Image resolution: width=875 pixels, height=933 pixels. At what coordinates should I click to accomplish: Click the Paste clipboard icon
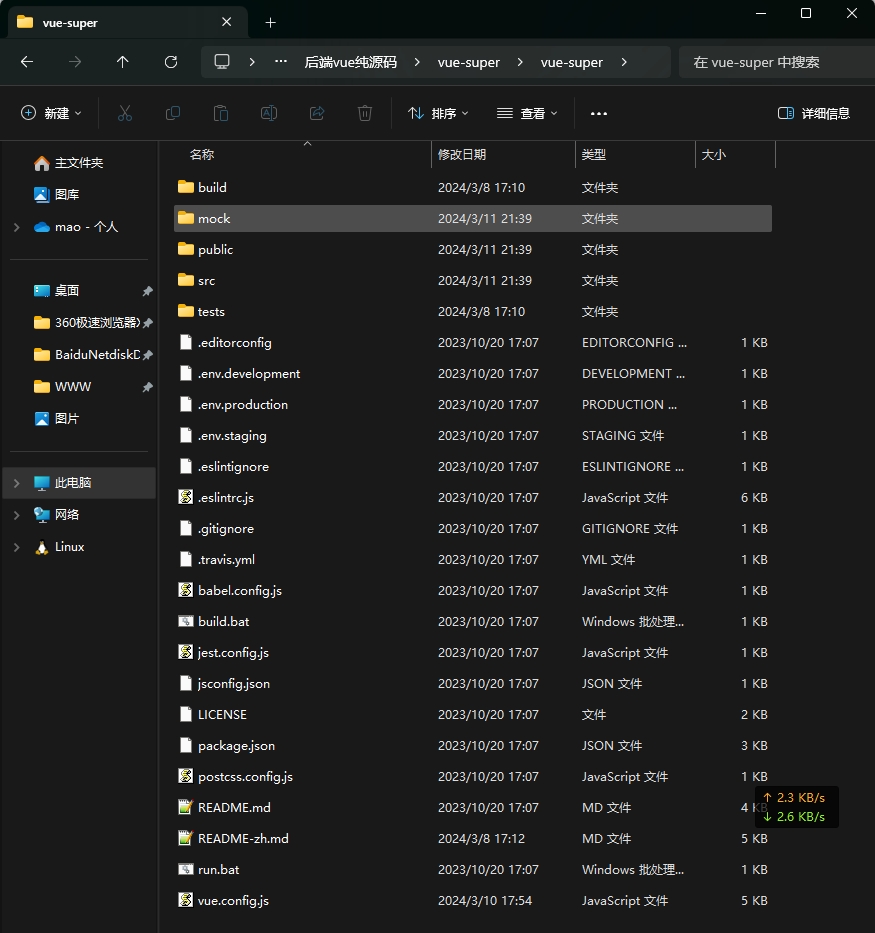tap(221, 114)
